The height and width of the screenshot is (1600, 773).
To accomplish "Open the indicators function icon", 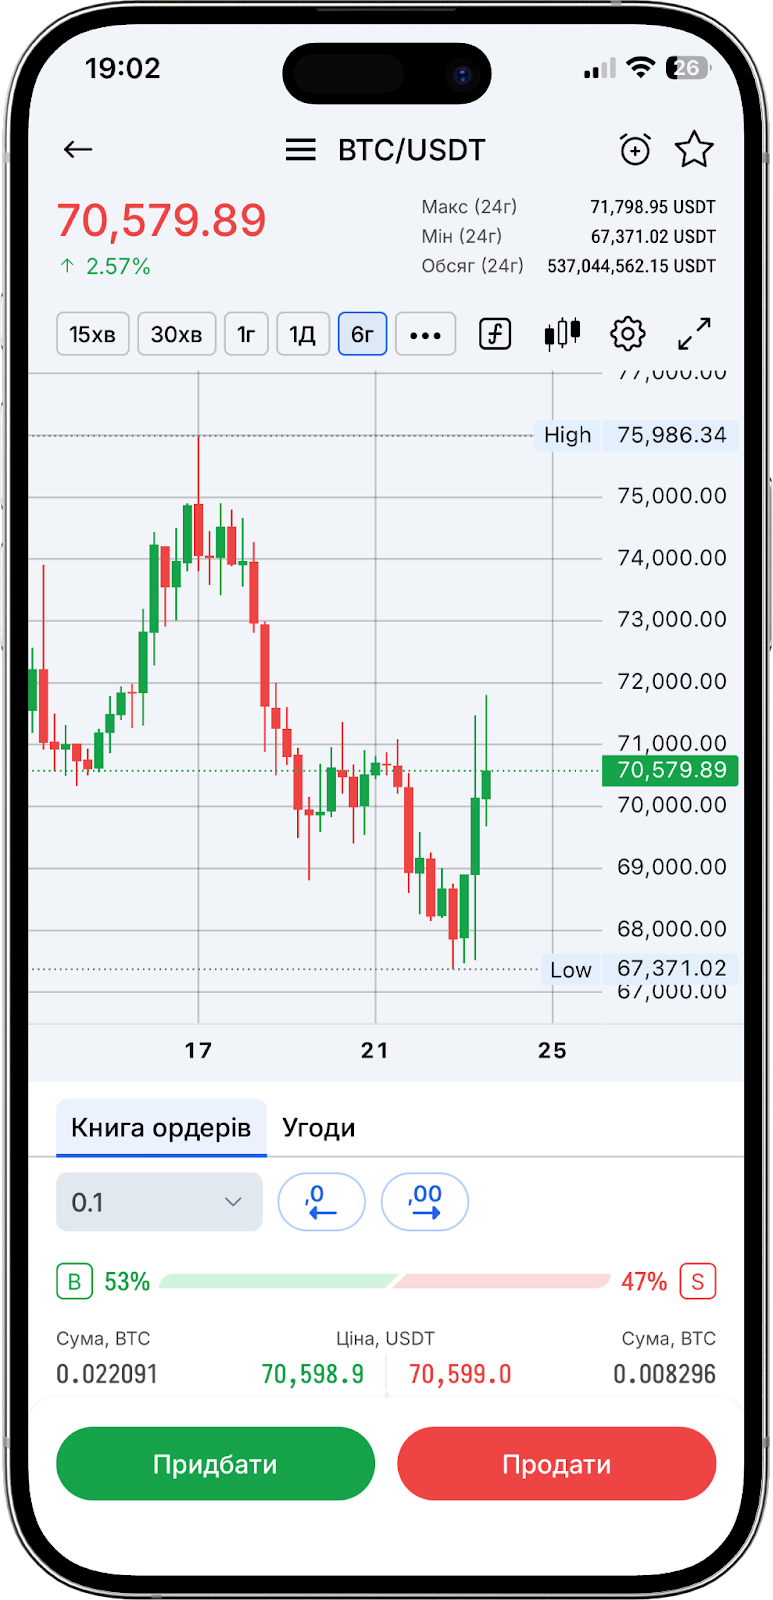I will 495,334.
